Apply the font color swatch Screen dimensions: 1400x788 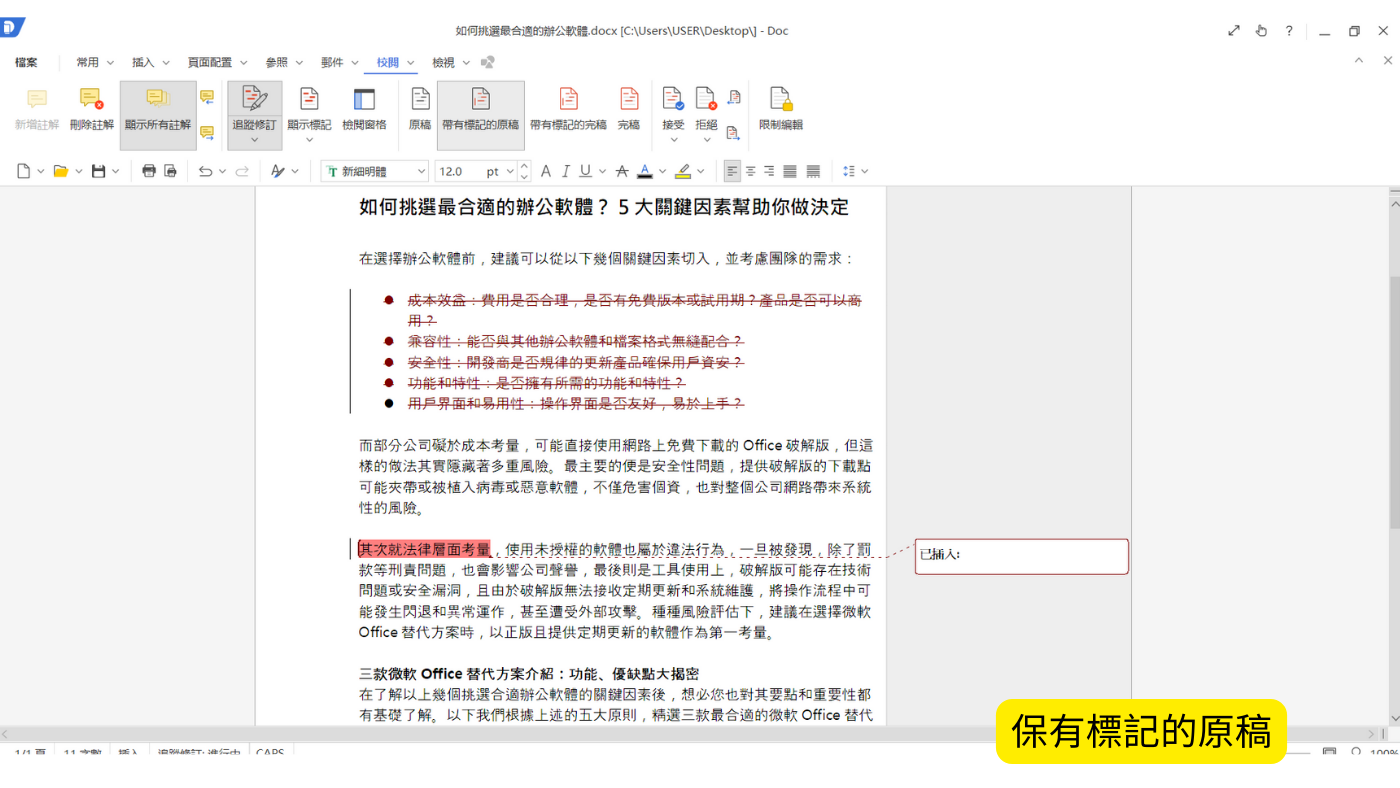point(645,171)
